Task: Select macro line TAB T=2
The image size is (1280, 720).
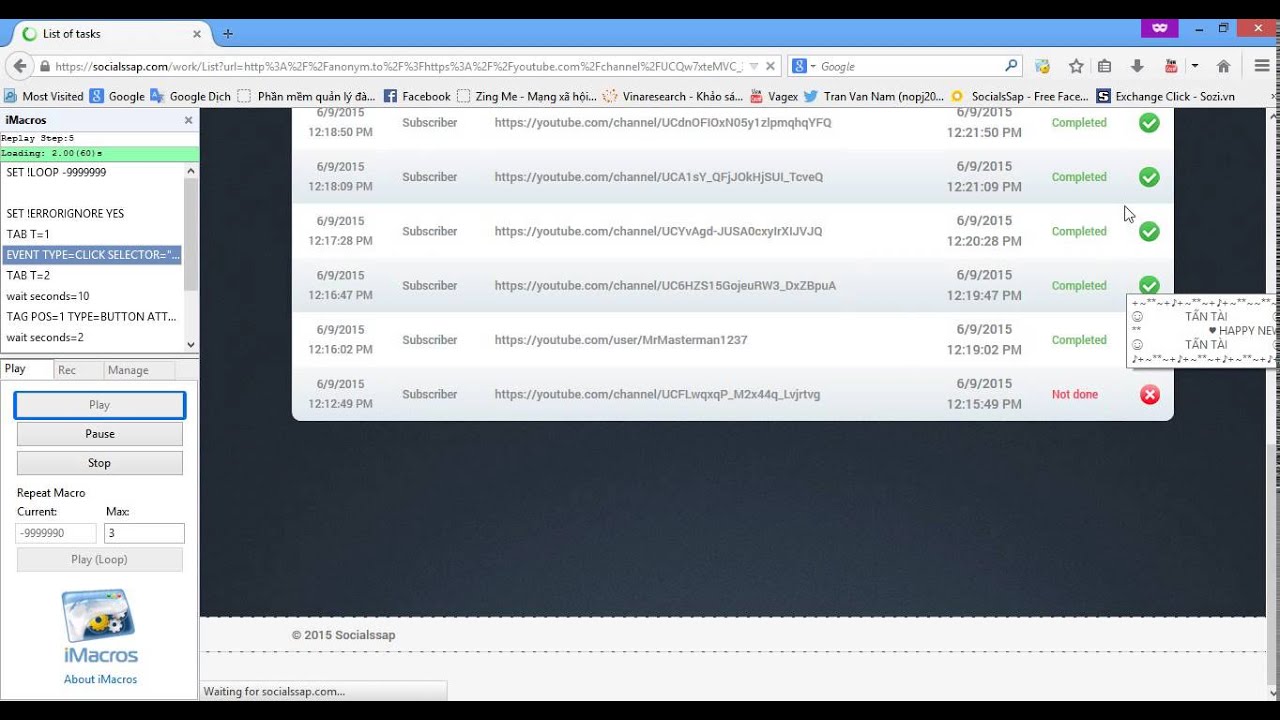Action: click(92, 275)
